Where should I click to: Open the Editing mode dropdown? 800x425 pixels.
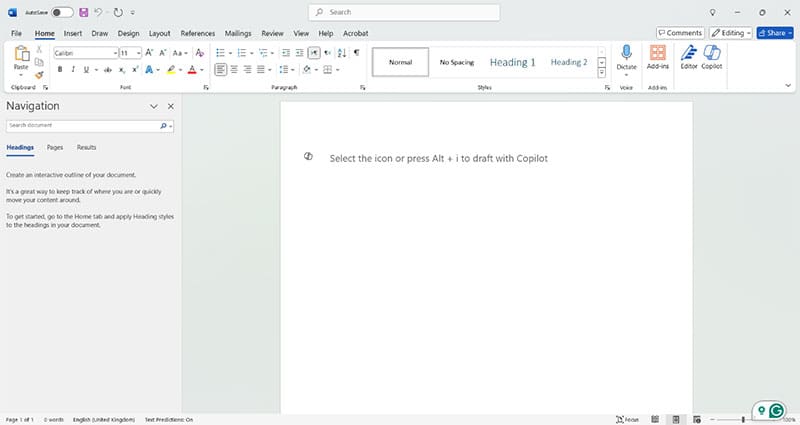(731, 33)
